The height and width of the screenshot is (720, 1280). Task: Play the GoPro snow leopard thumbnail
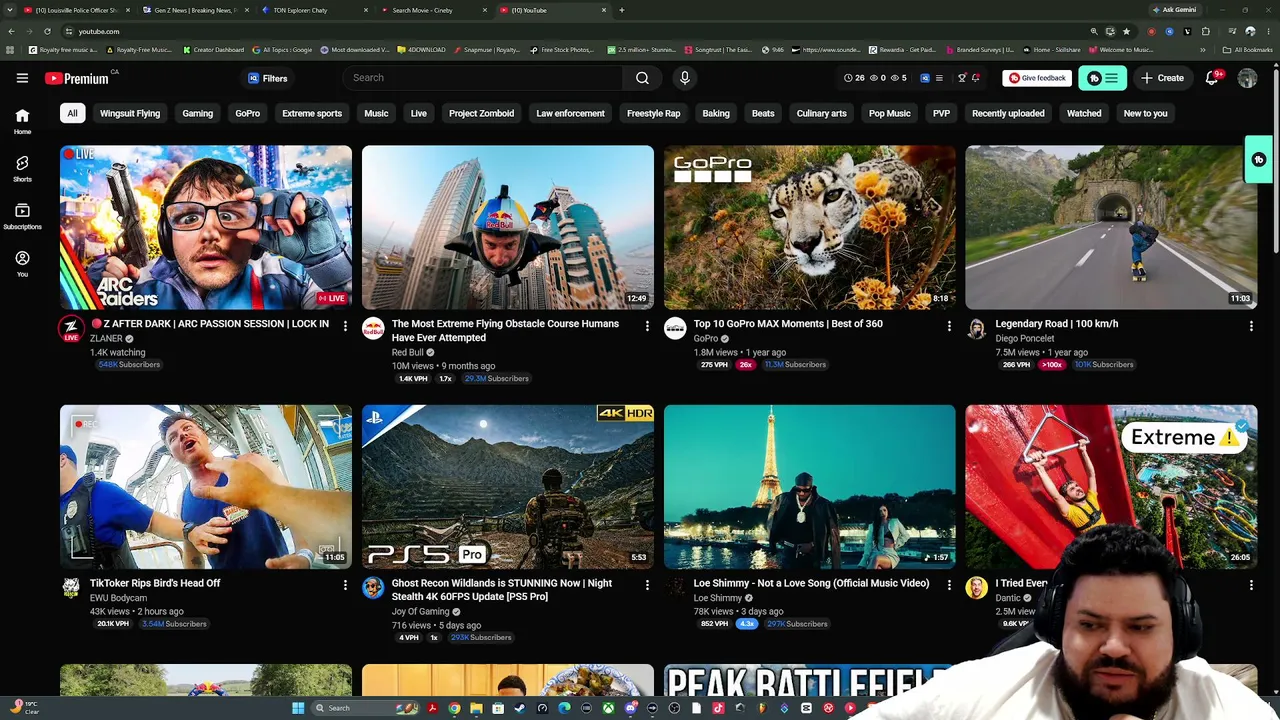(x=810, y=227)
